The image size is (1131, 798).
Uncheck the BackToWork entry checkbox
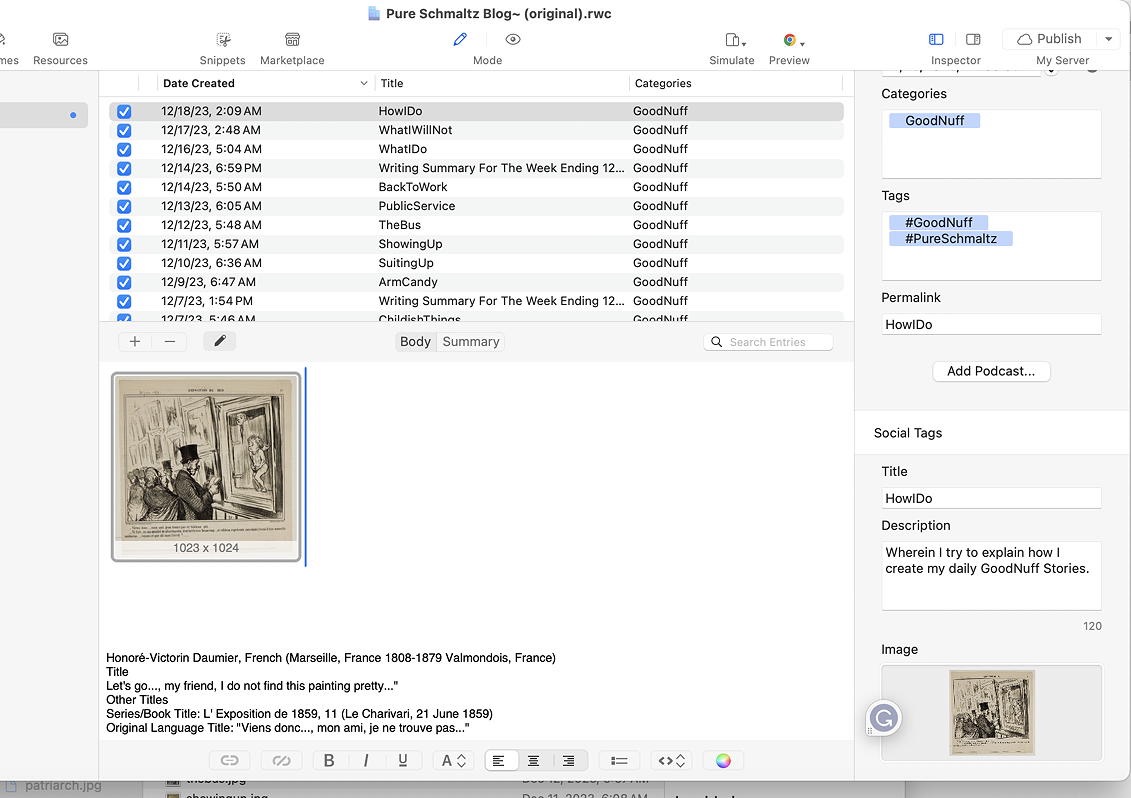click(x=124, y=188)
